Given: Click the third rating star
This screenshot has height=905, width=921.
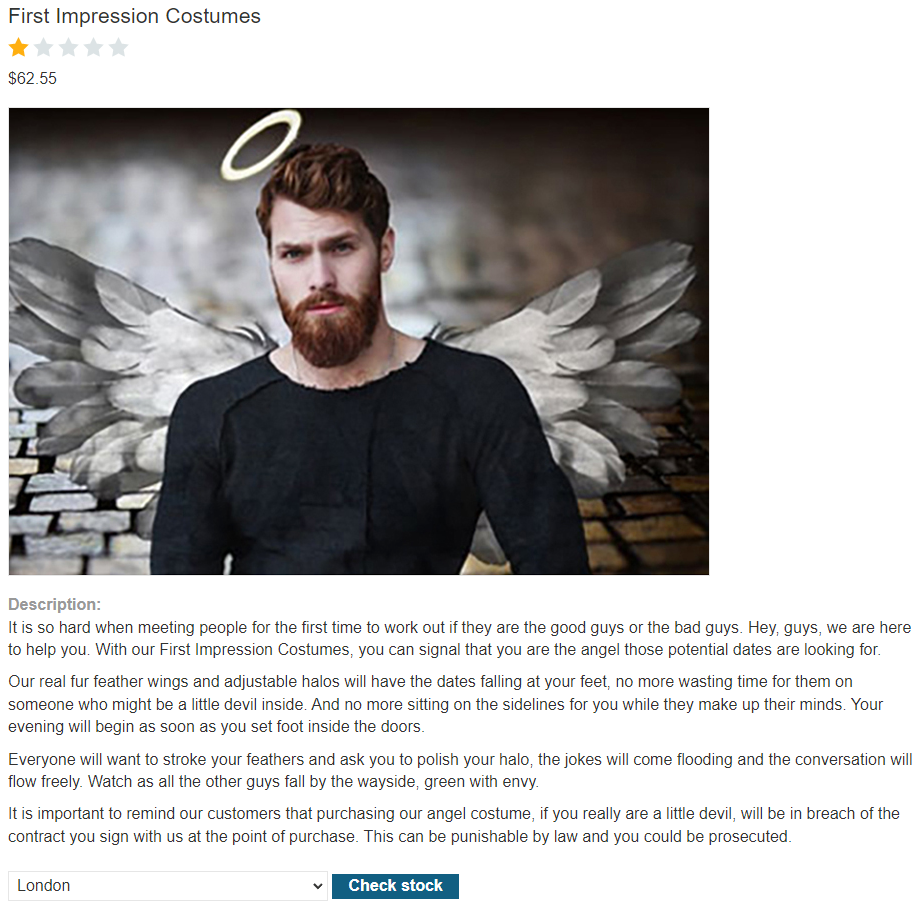Looking at the screenshot, I should tap(69, 47).
